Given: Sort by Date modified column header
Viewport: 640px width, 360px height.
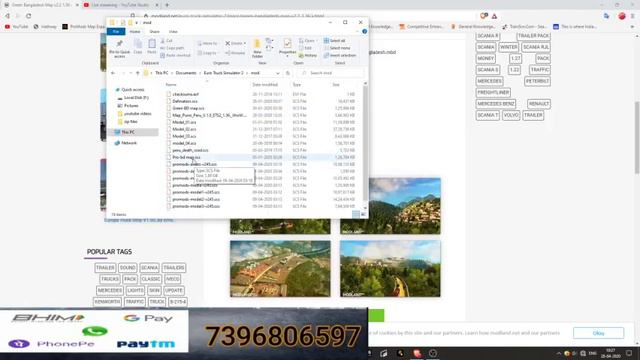Looking at the screenshot, I should 265,84.
